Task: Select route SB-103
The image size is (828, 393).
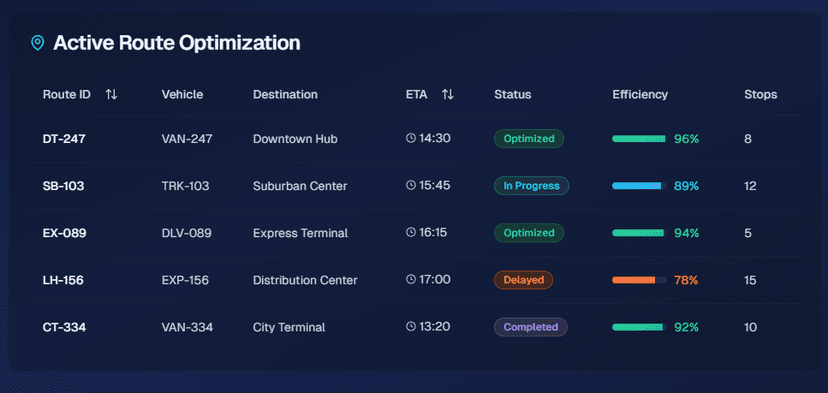Action: pyautogui.click(x=63, y=186)
